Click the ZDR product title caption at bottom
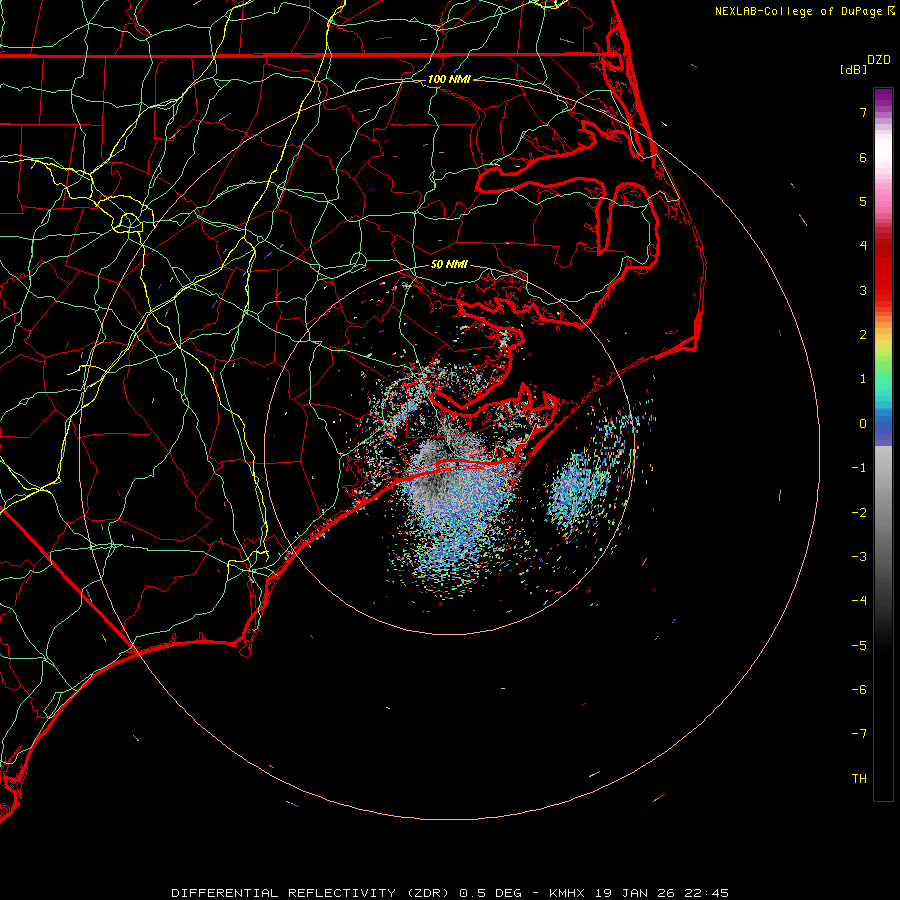The image size is (900, 900). tap(450, 893)
